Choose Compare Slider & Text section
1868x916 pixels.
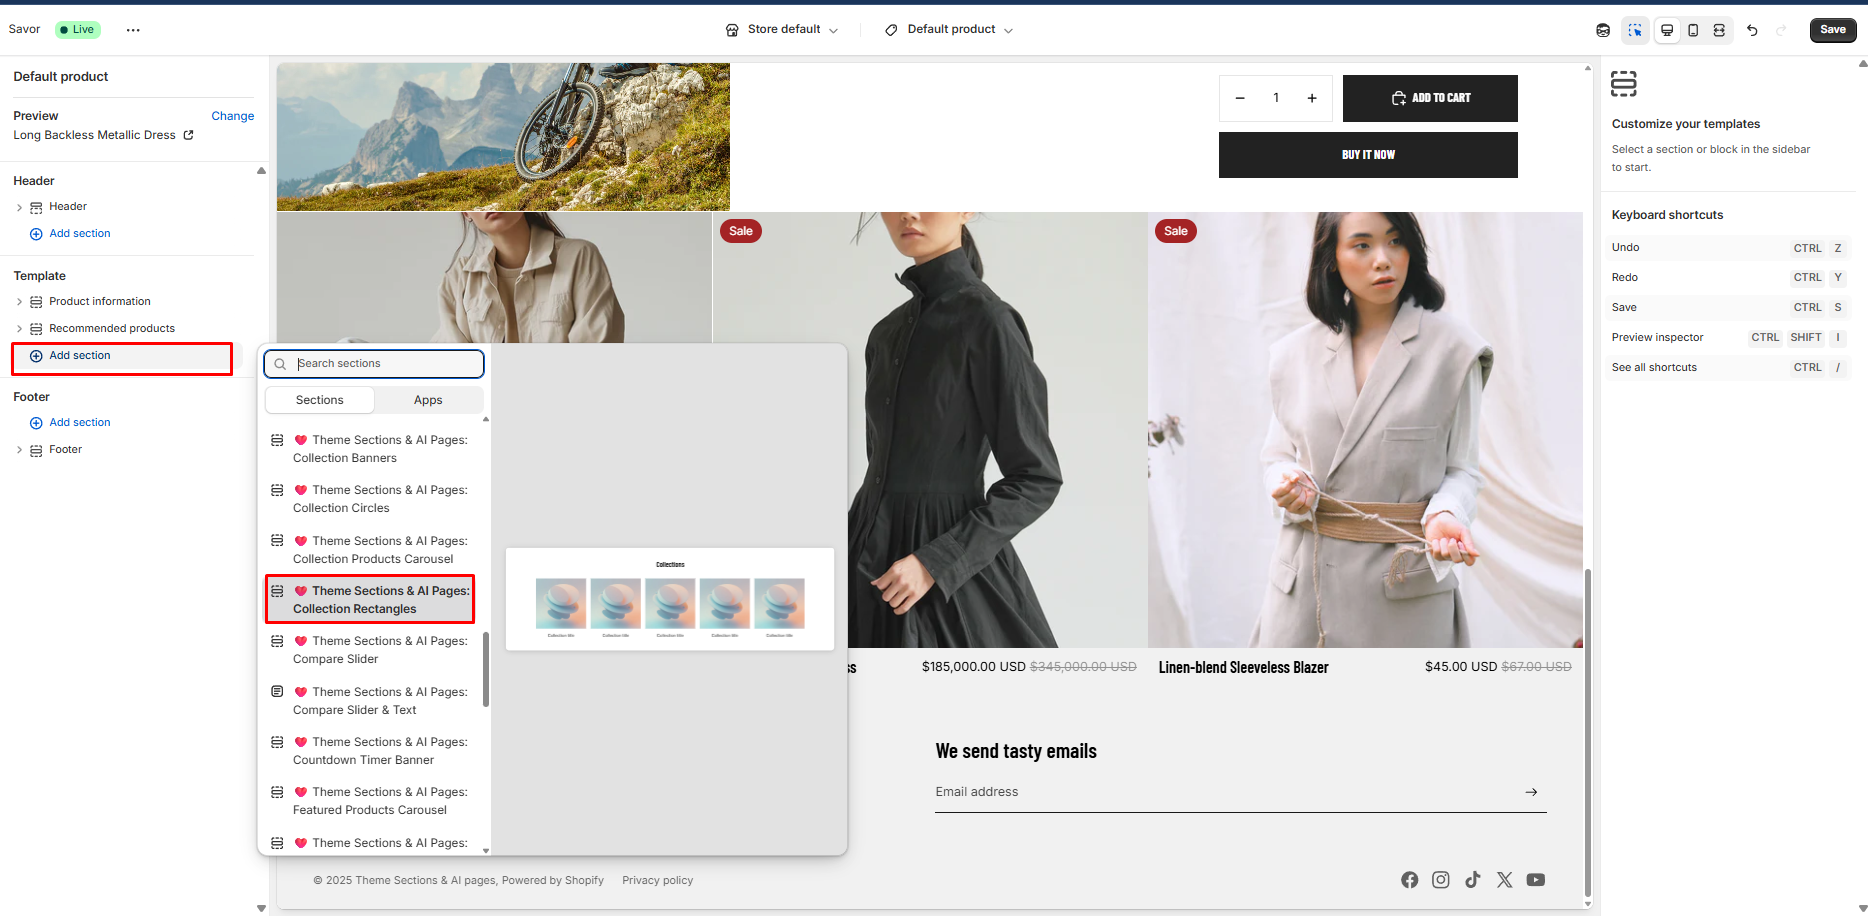click(370, 701)
